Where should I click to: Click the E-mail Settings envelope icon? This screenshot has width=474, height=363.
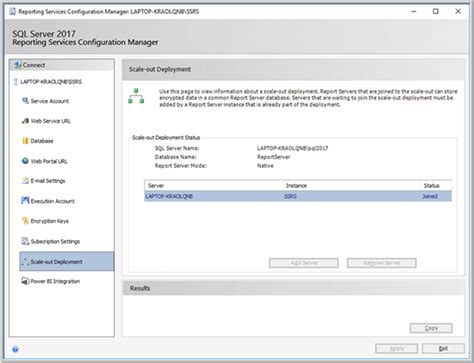[25, 181]
